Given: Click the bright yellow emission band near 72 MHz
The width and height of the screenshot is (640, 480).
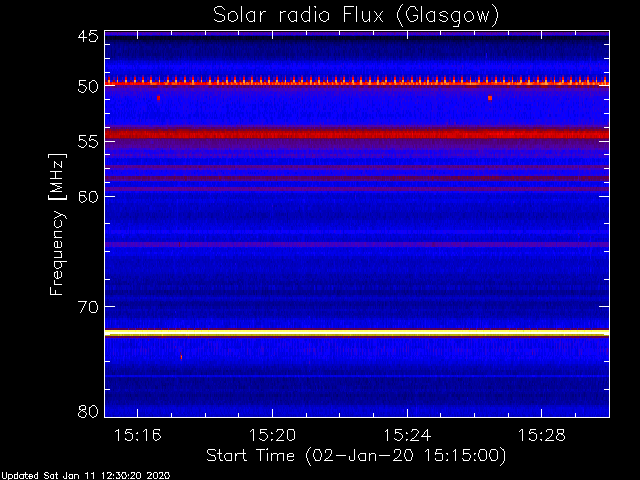Looking at the screenshot, I should click(x=357, y=333).
